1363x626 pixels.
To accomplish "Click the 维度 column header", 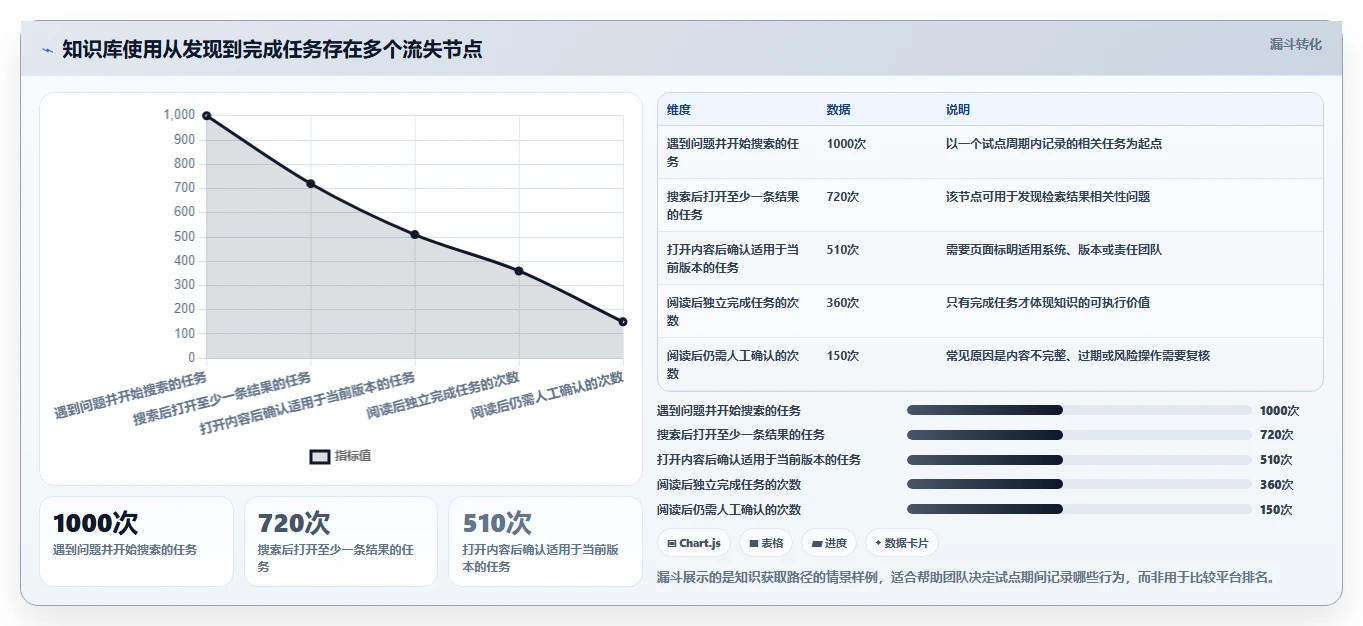I will coord(679,110).
